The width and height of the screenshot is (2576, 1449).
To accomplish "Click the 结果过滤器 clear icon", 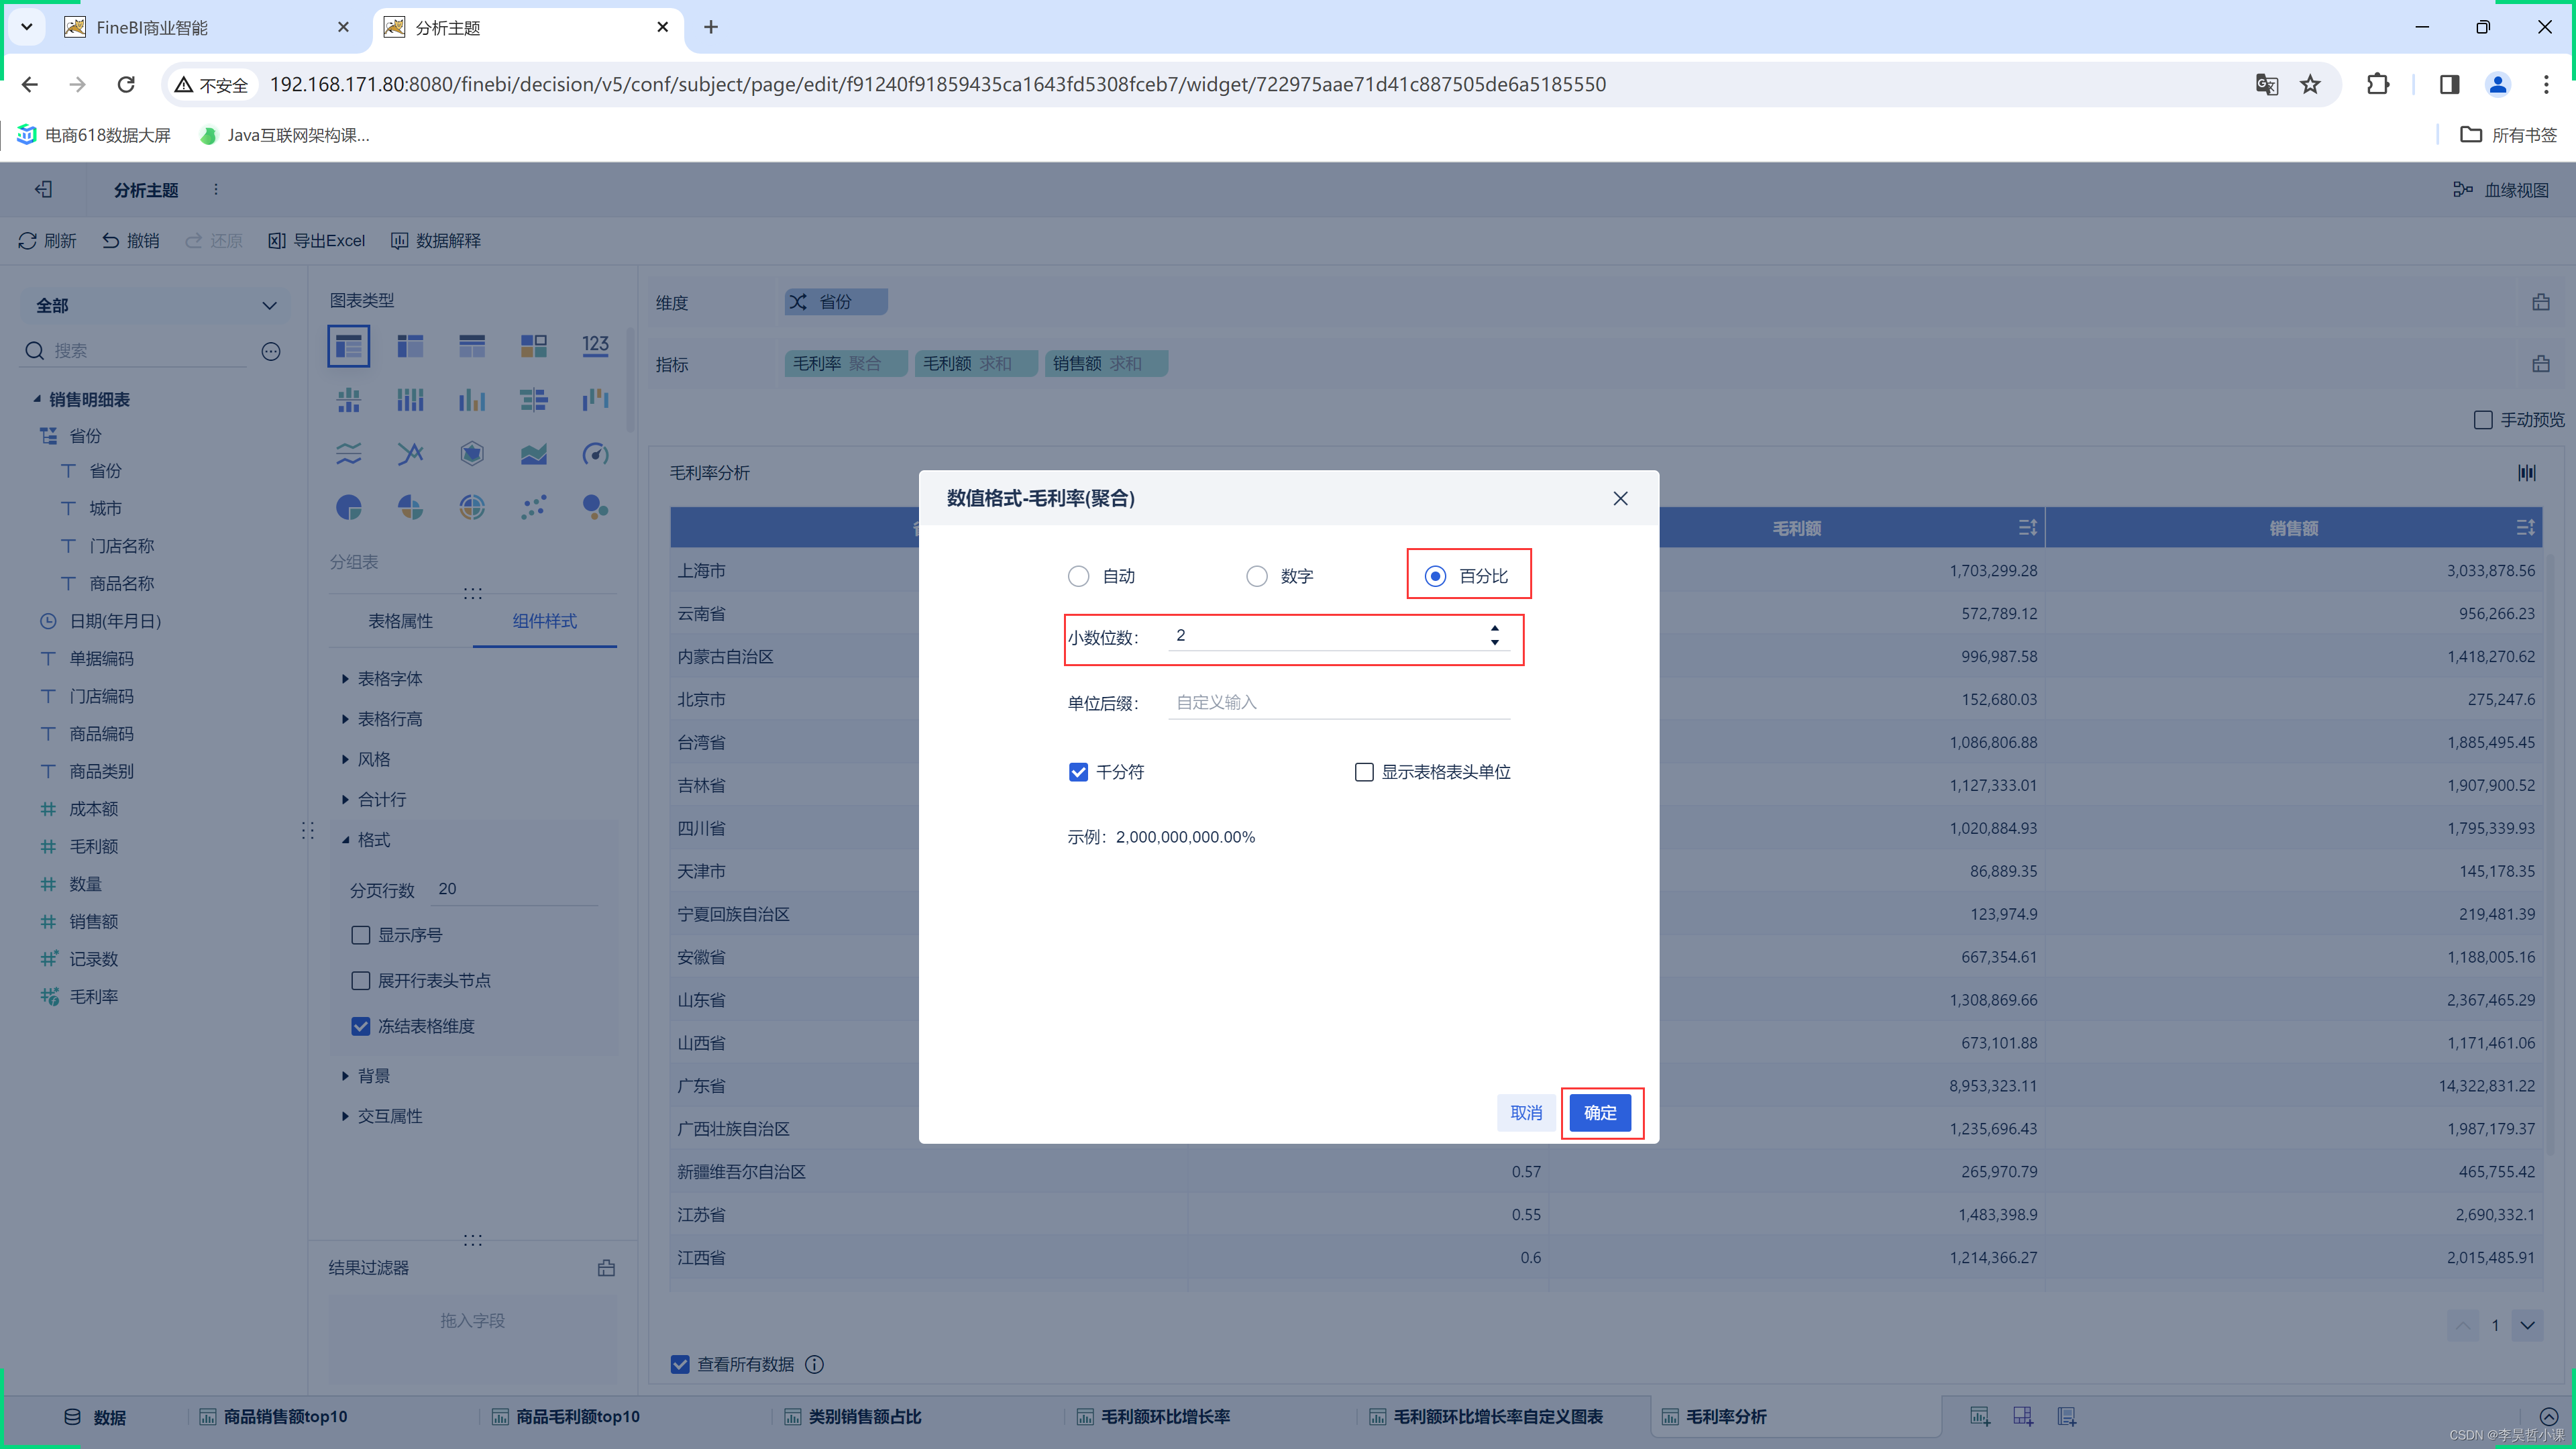I will (x=606, y=1268).
